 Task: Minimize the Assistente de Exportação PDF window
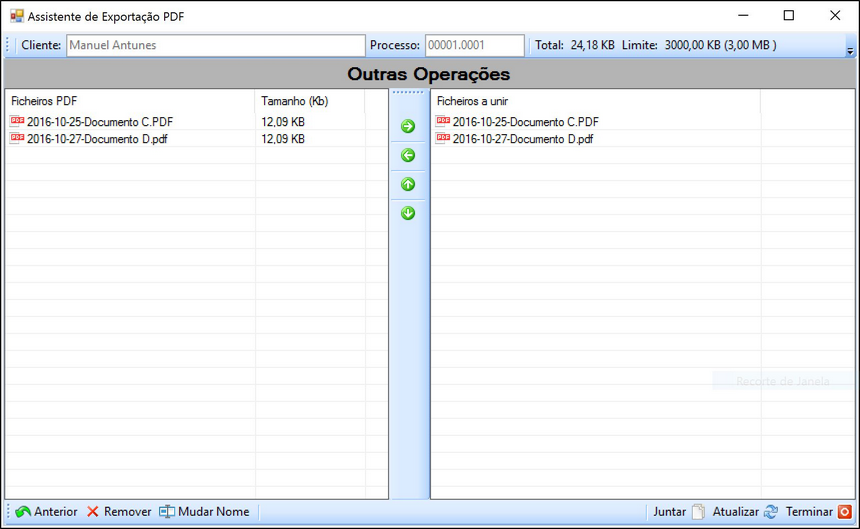click(x=743, y=15)
